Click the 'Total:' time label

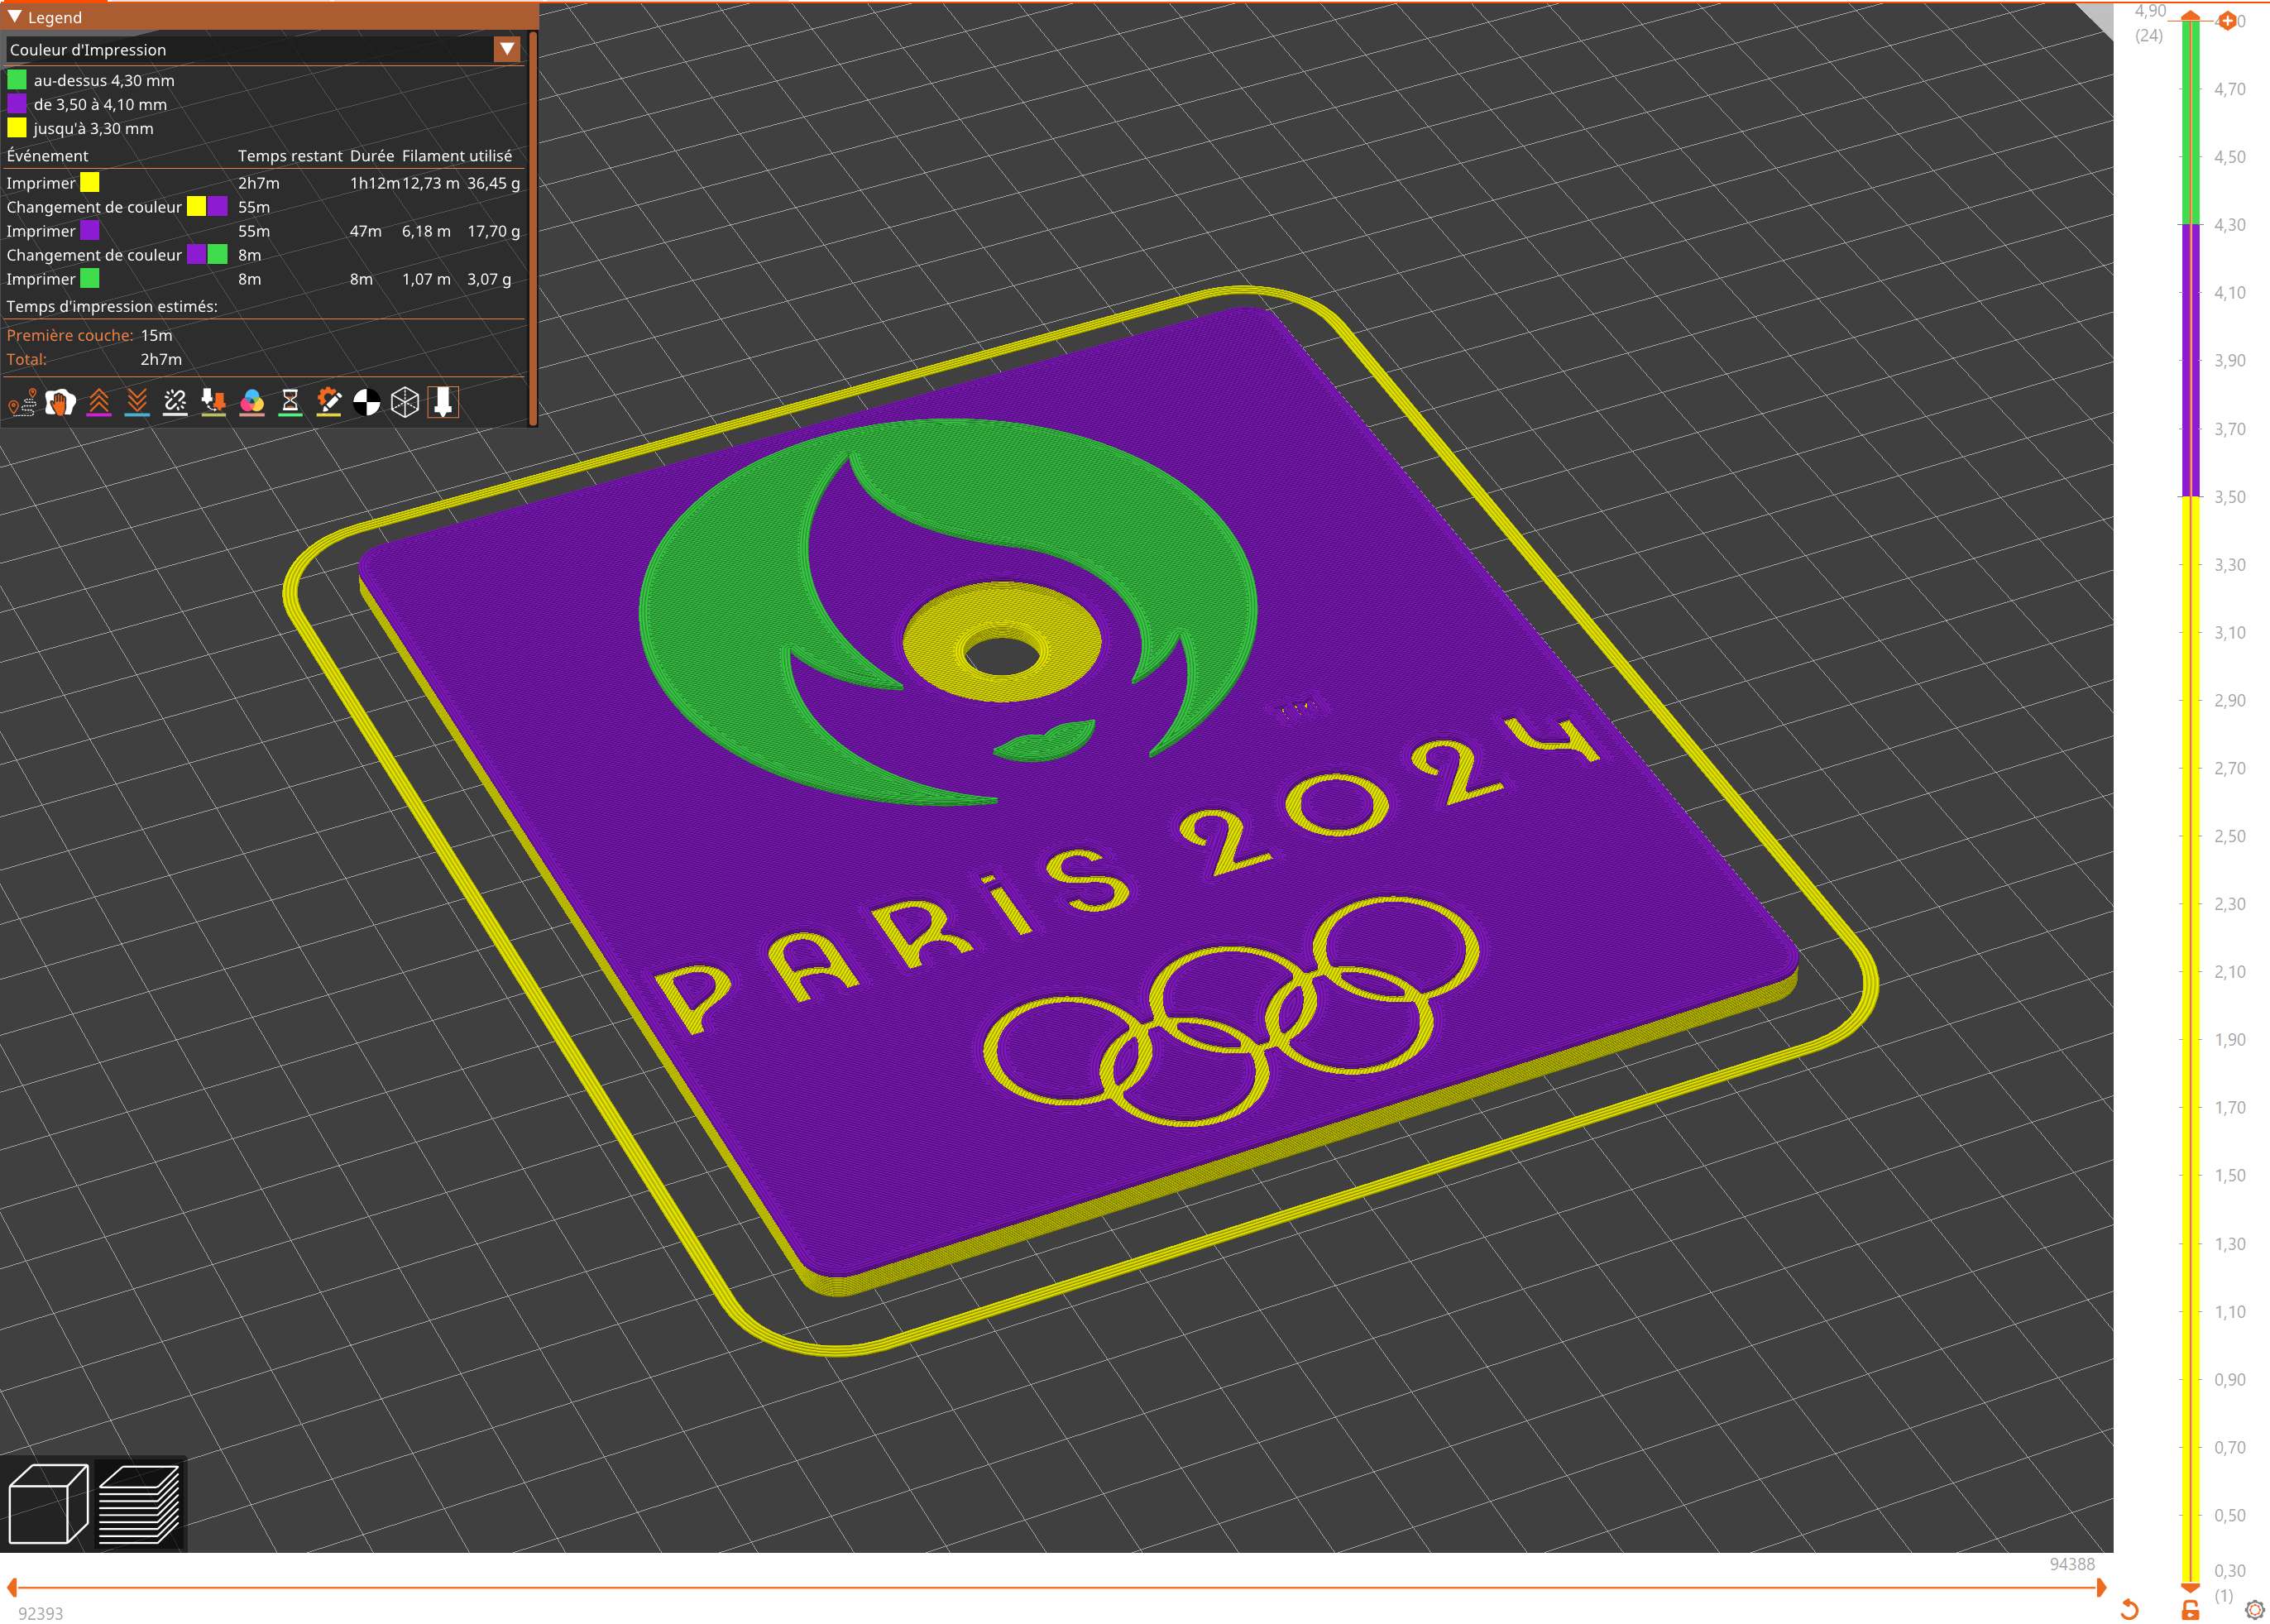[27, 359]
